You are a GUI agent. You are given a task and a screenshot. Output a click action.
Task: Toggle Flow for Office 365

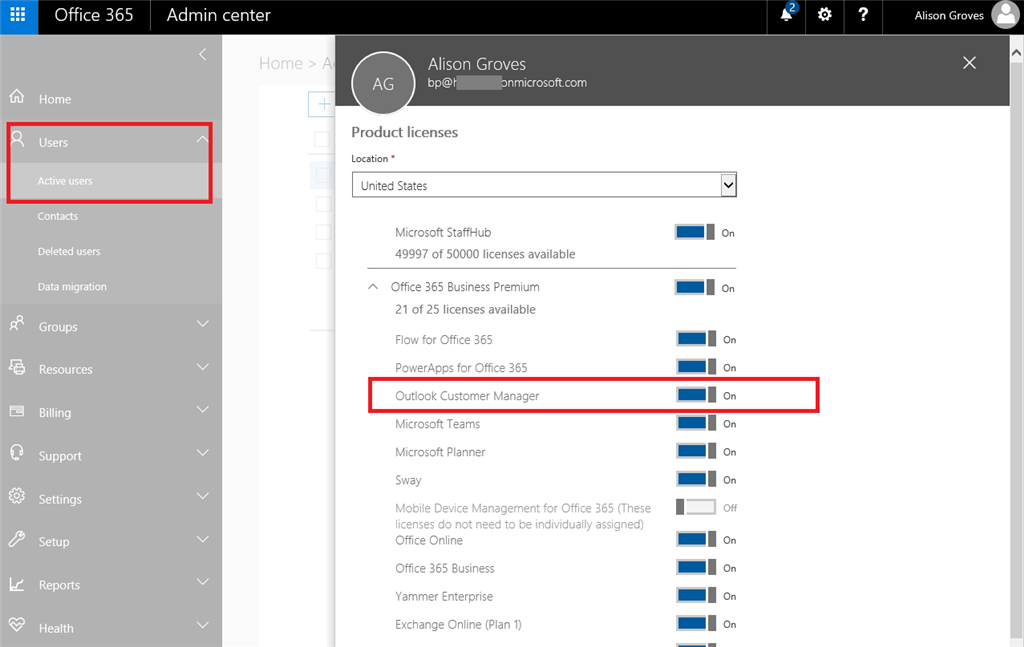696,339
